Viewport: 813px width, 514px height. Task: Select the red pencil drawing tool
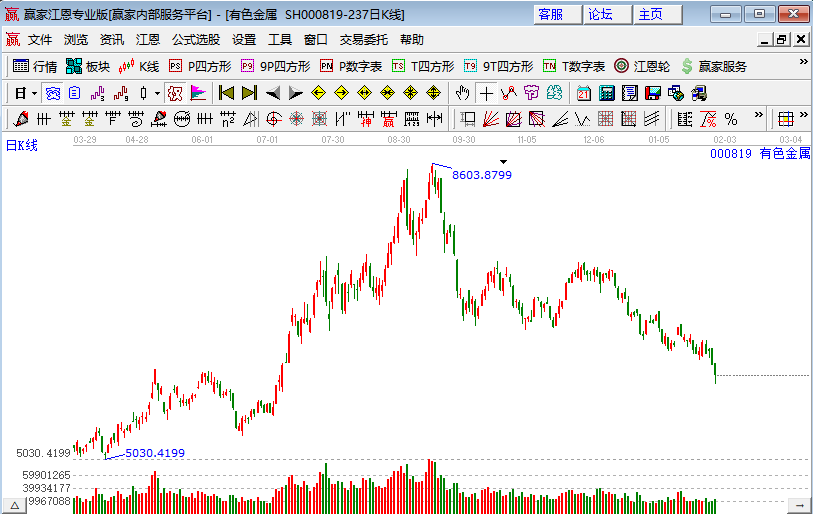point(21,119)
